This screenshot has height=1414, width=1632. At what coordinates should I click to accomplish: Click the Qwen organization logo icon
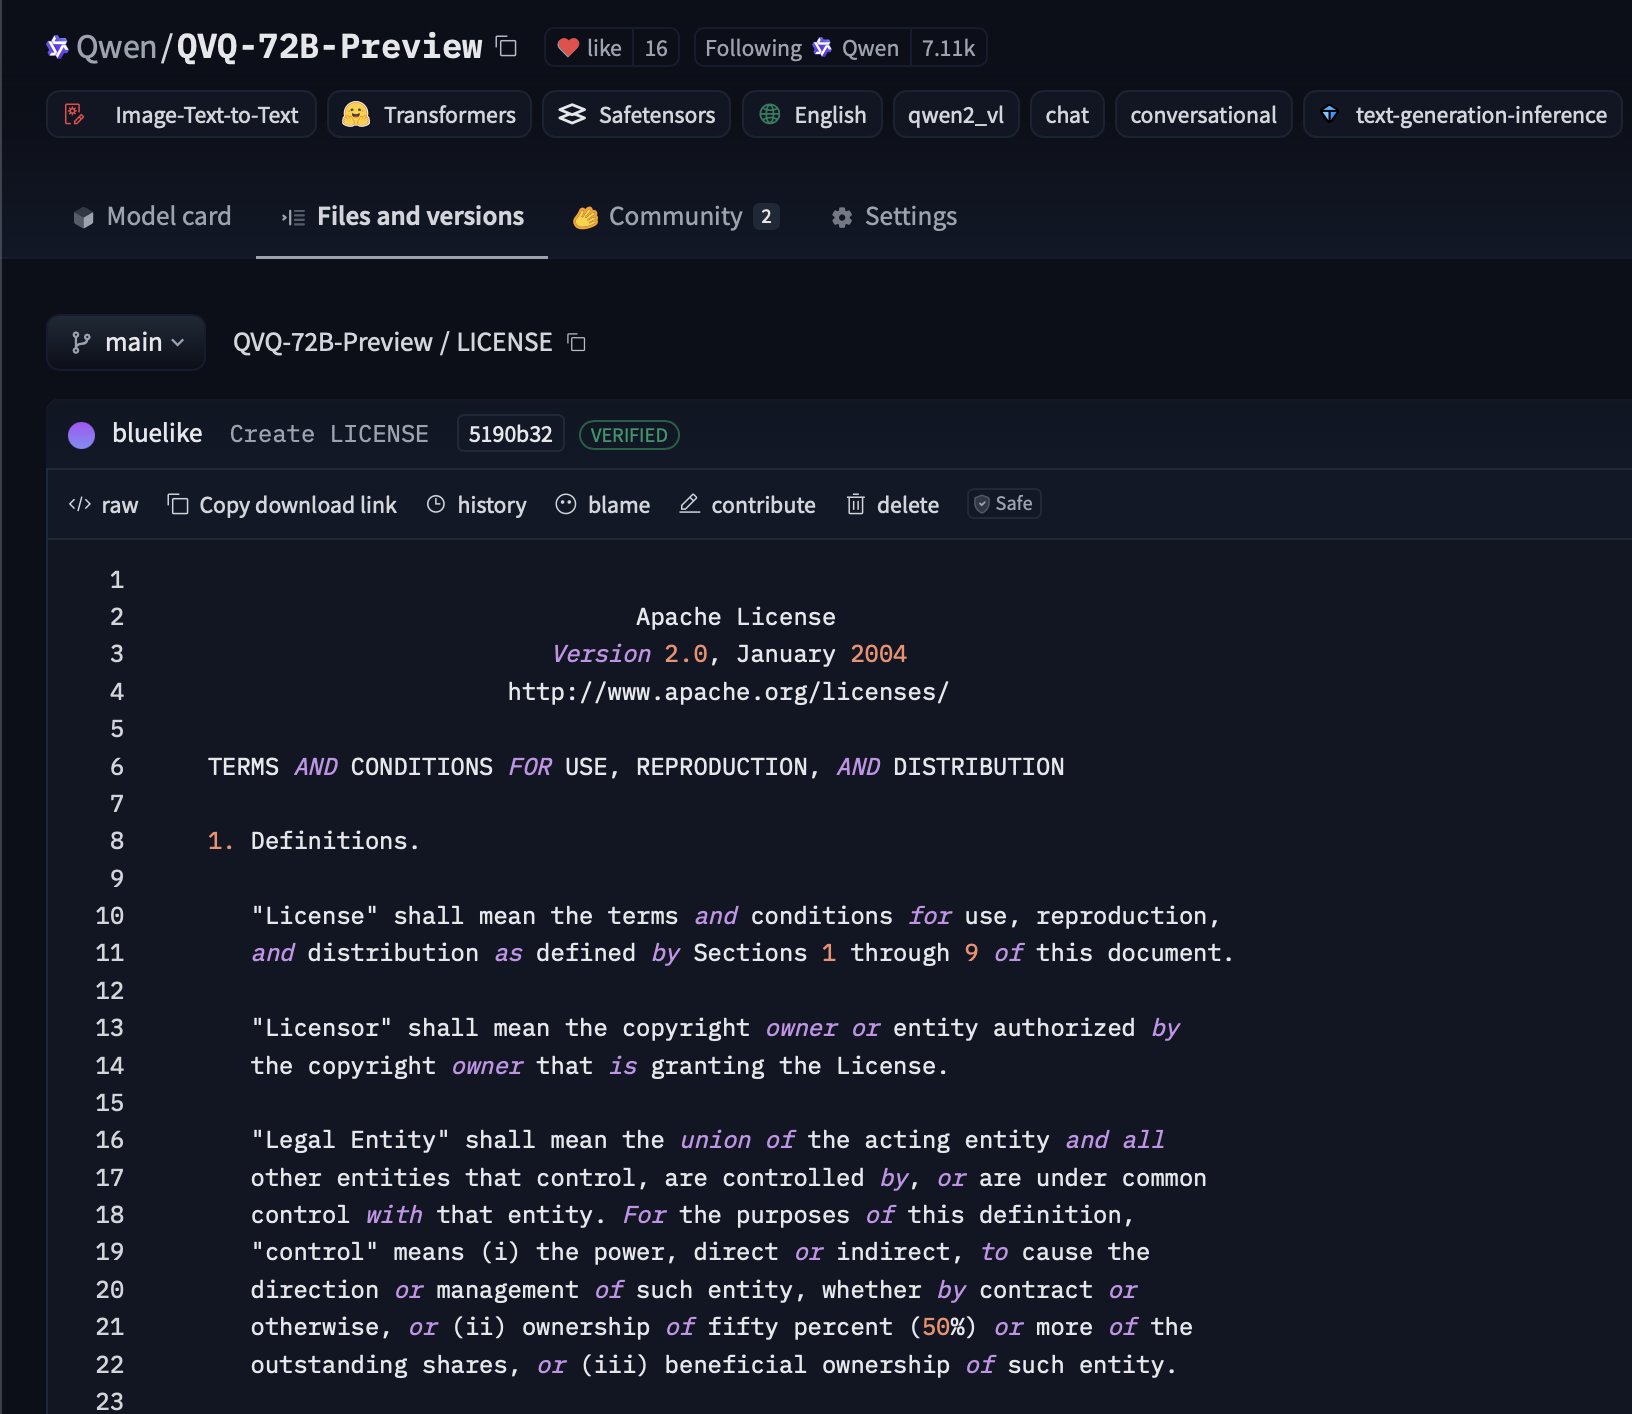point(58,47)
